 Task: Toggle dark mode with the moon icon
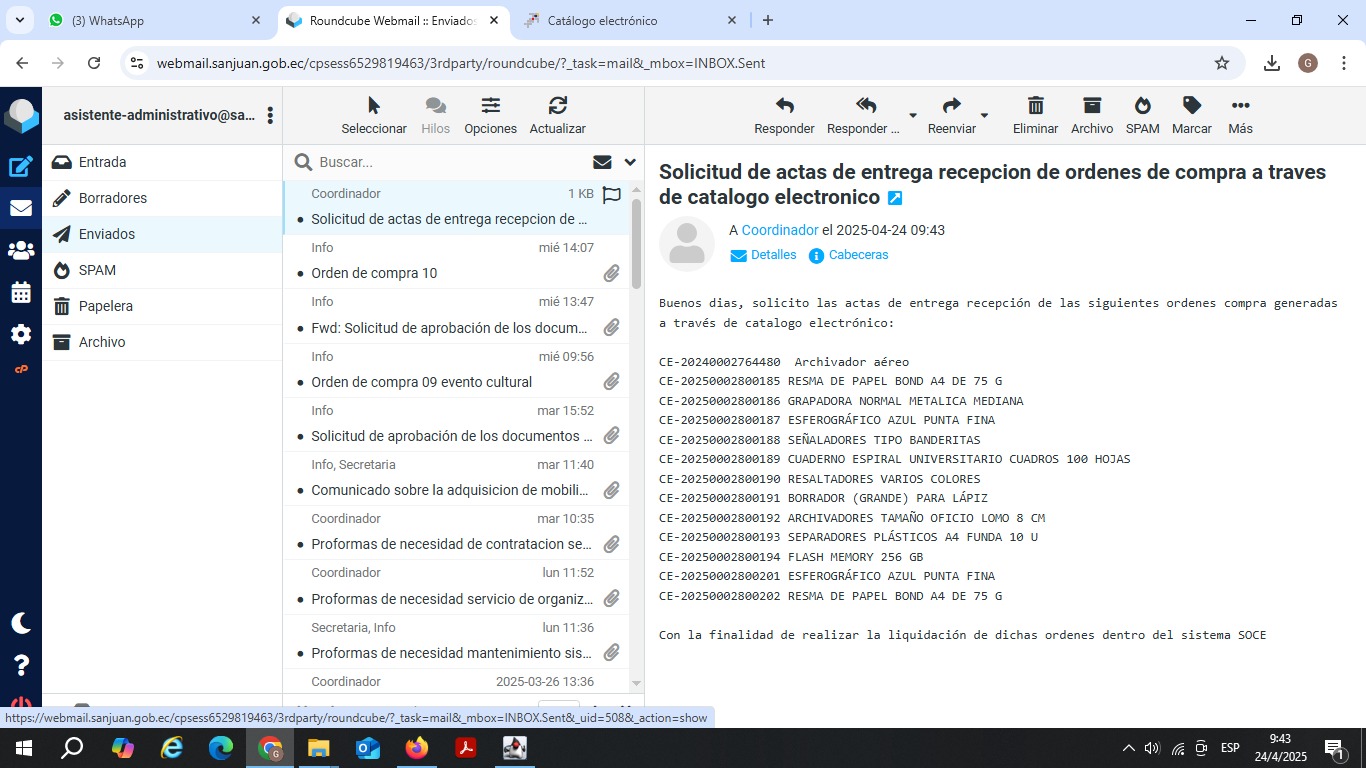click(x=21, y=623)
